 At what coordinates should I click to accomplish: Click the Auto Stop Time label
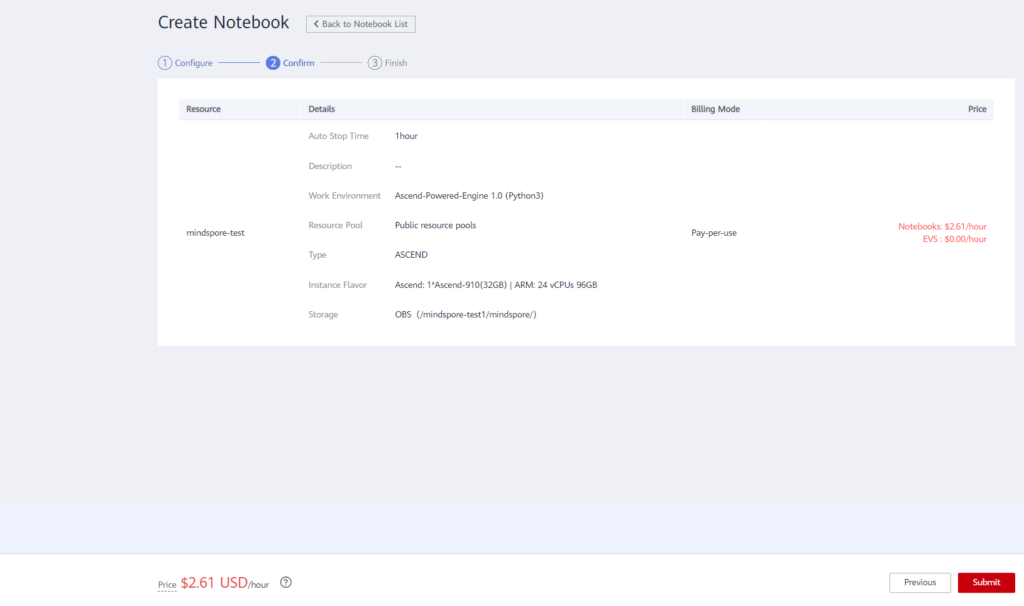pyautogui.click(x=338, y=136)
